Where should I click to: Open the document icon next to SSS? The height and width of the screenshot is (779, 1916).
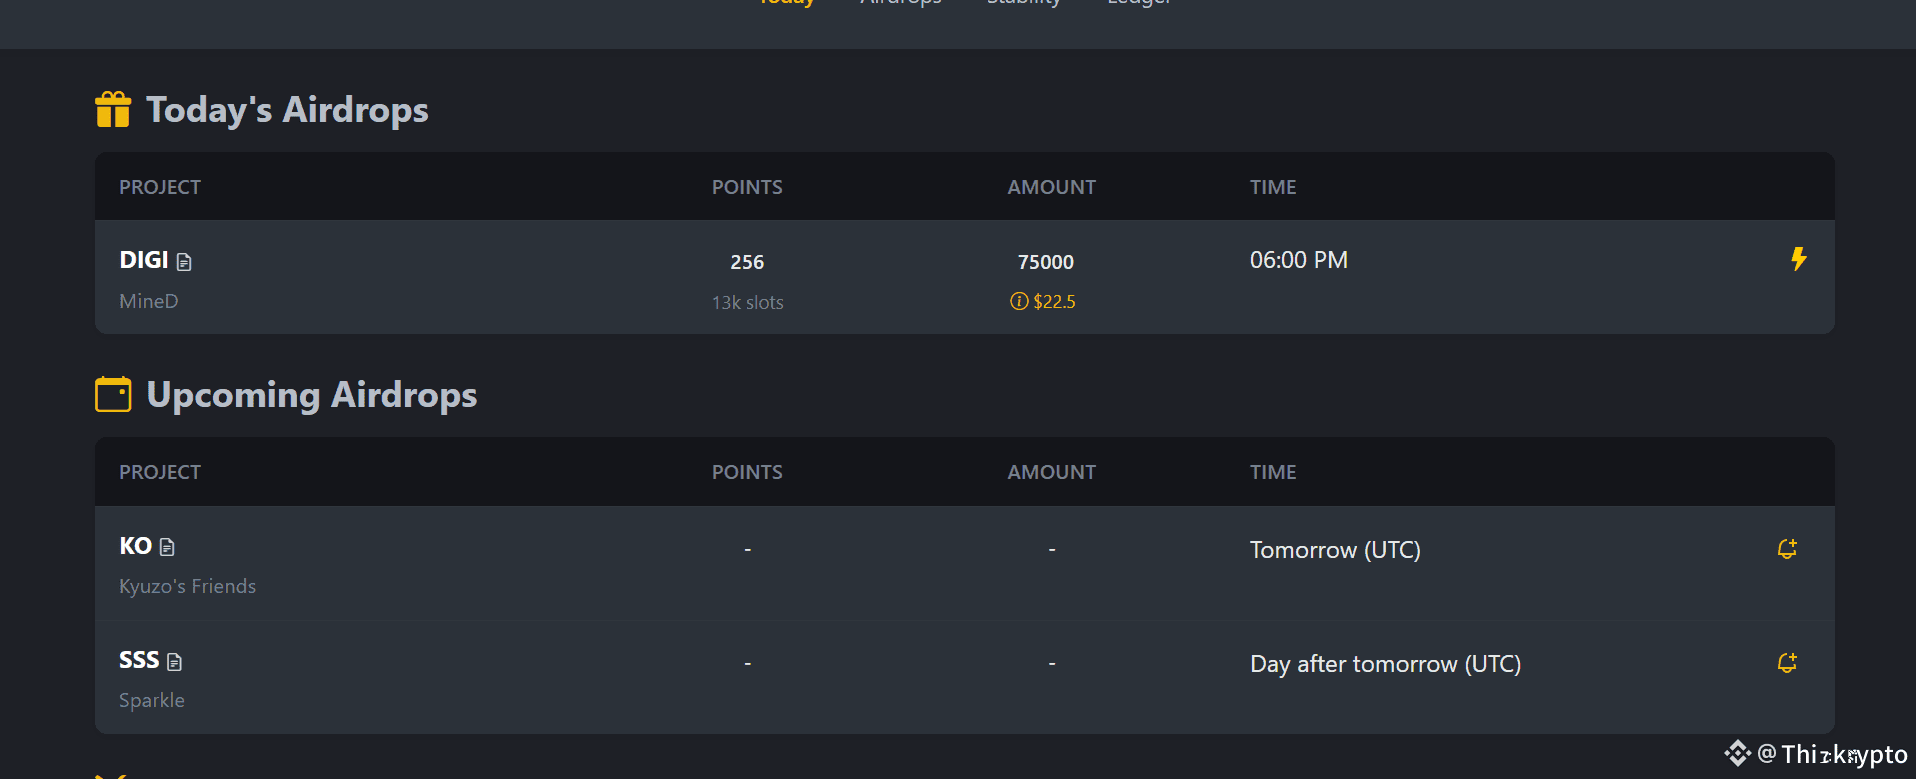tap(174, 662)
